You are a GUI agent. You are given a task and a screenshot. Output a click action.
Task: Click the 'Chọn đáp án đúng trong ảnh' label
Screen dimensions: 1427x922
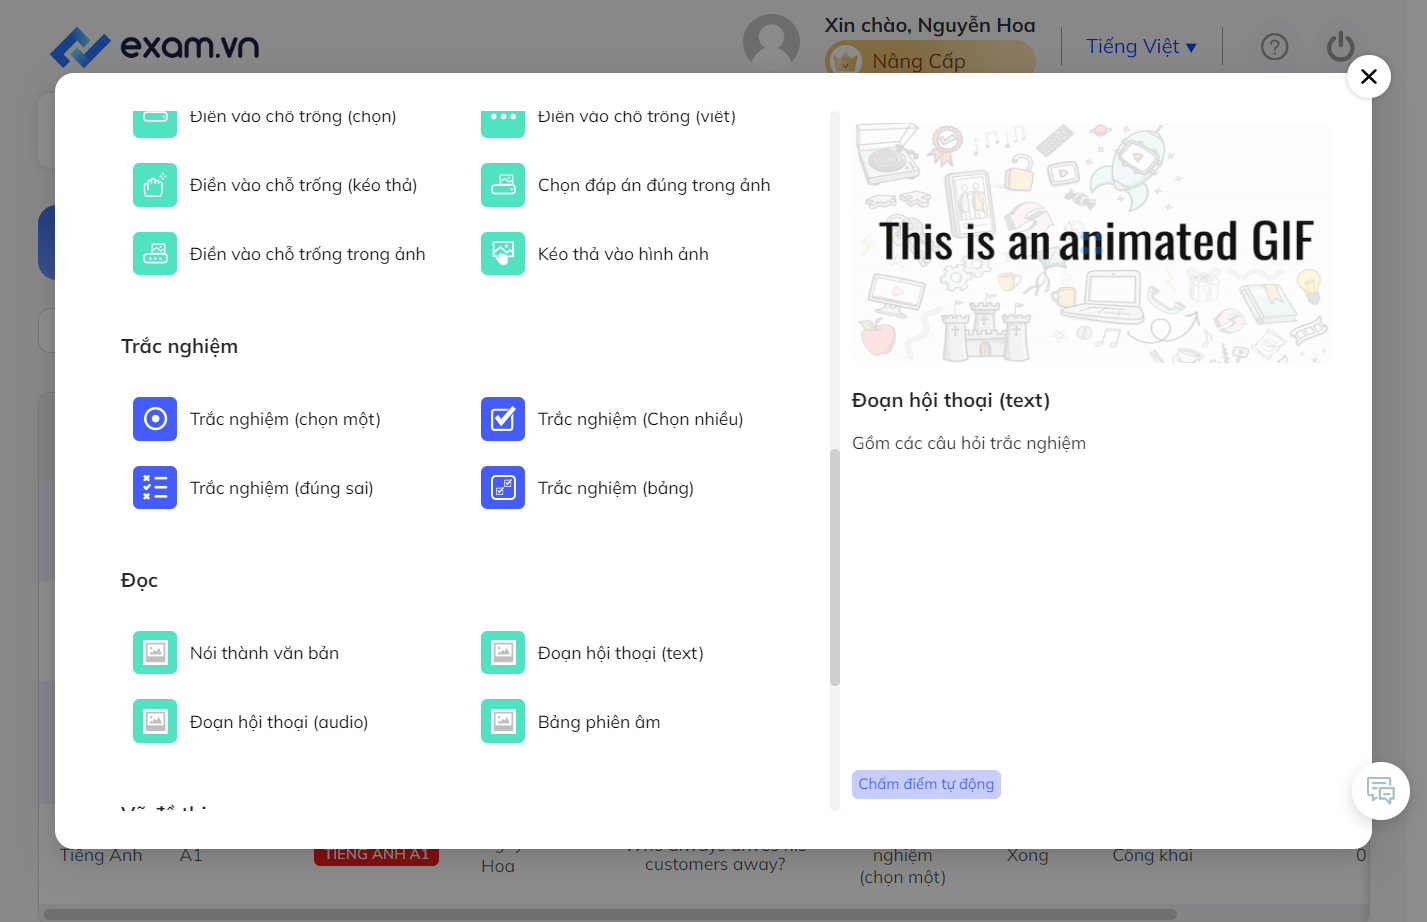654,186
